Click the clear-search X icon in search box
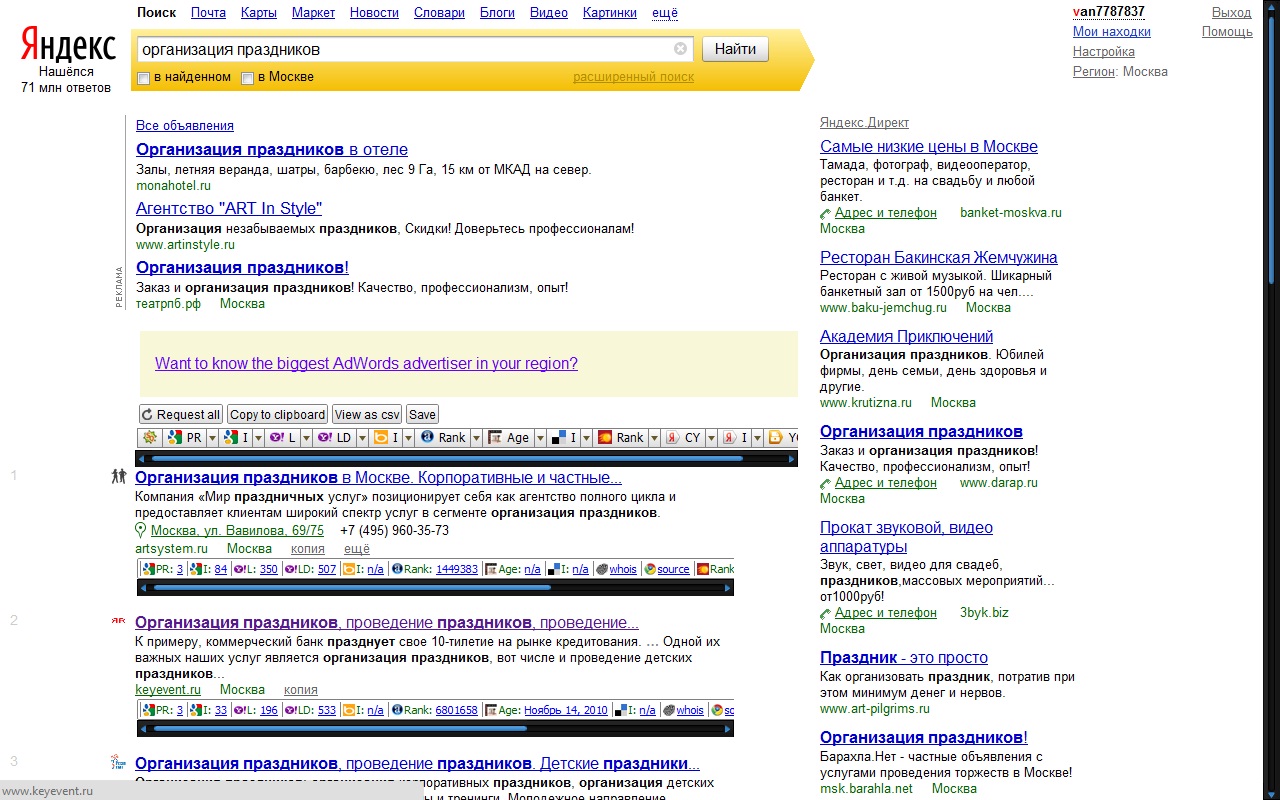Image resolution: width=1280 pixels, height=800 pixels. click(x=681, y=49)
